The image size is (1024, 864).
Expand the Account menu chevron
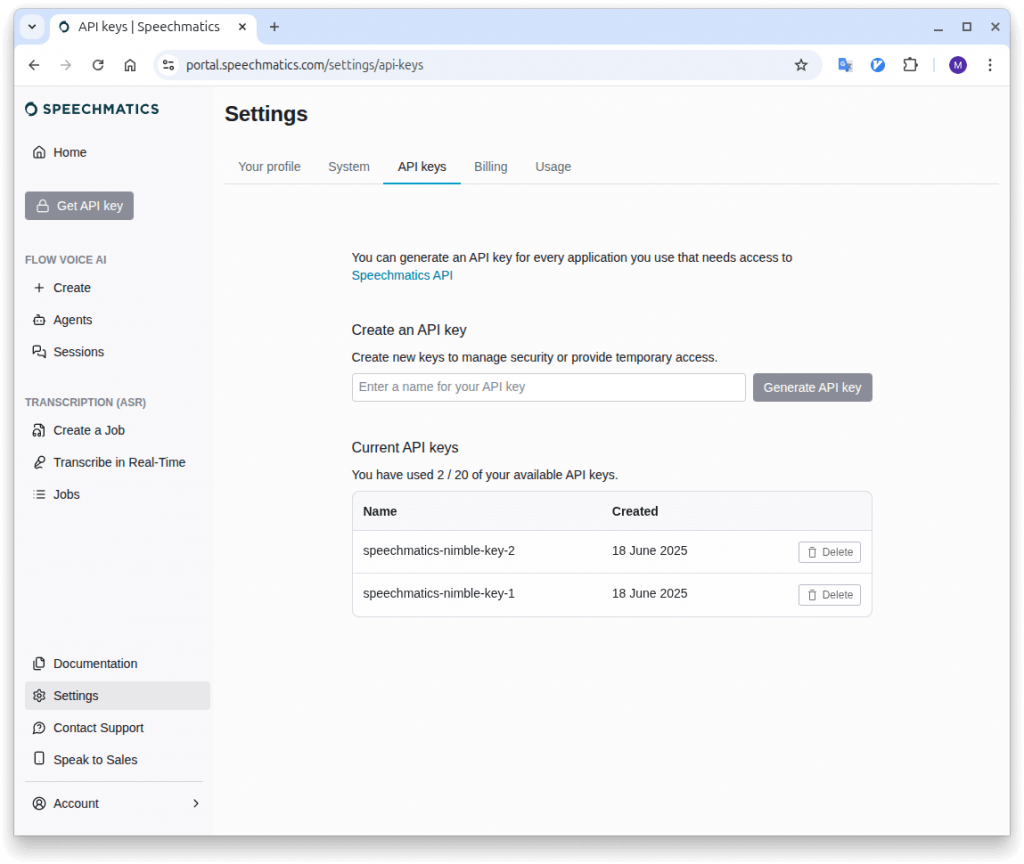(x=195, y=803)
